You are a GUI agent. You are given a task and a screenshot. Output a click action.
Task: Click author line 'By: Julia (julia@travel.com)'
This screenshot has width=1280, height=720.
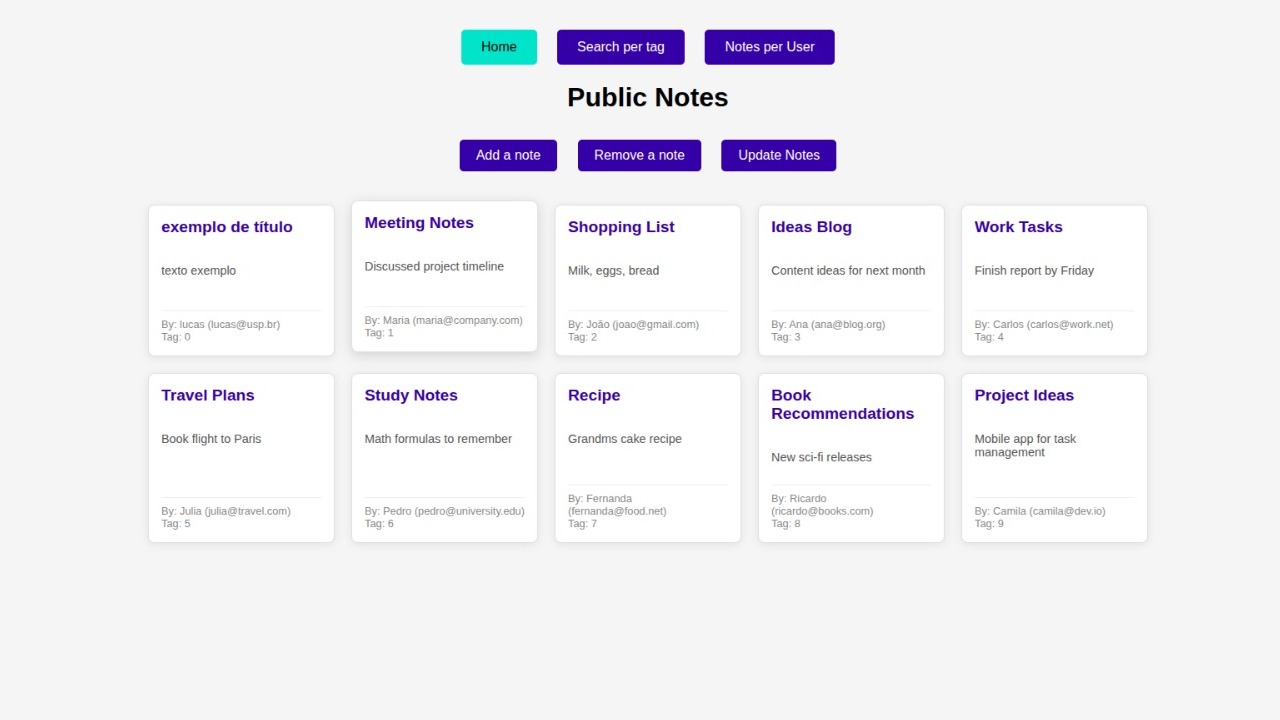[226, 511]
